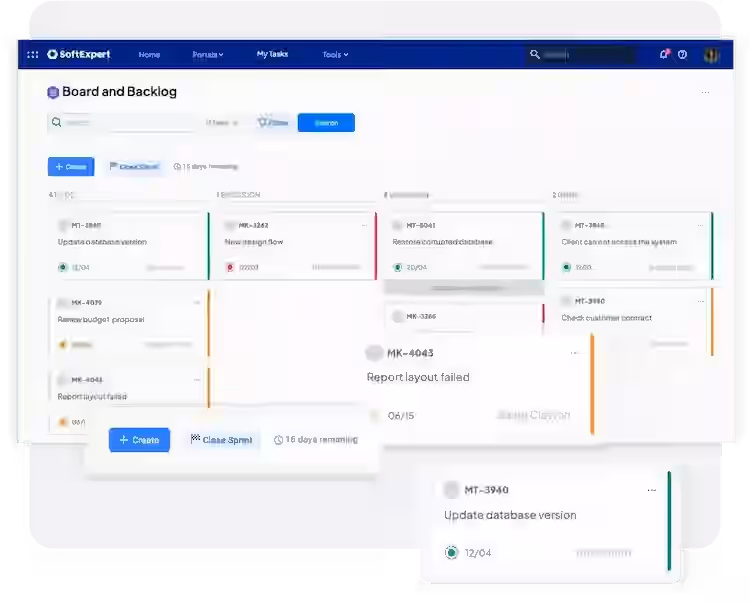Open the more menu on MT-3940 popup card

(652, 490)
